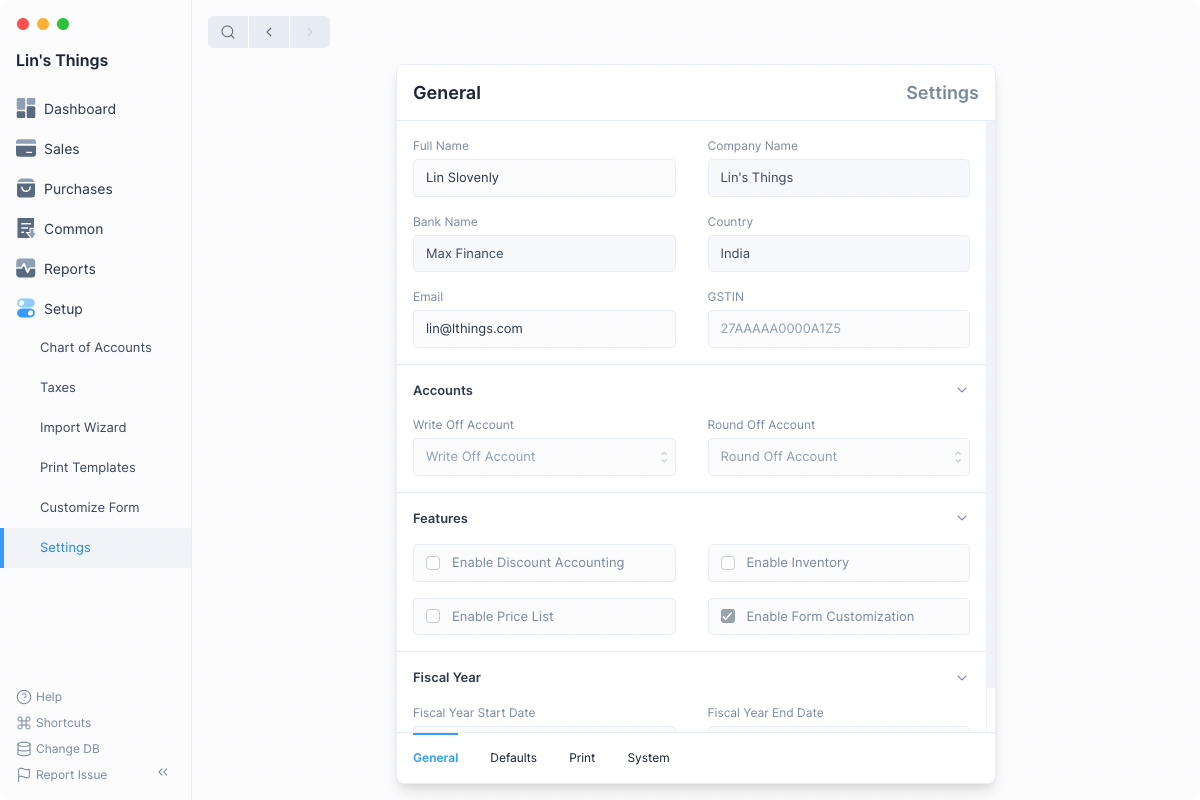Click the settings form vertical scrollbar
Image resolution: width=1200 pixels, height=800 pixels.
tap(990, 400)
